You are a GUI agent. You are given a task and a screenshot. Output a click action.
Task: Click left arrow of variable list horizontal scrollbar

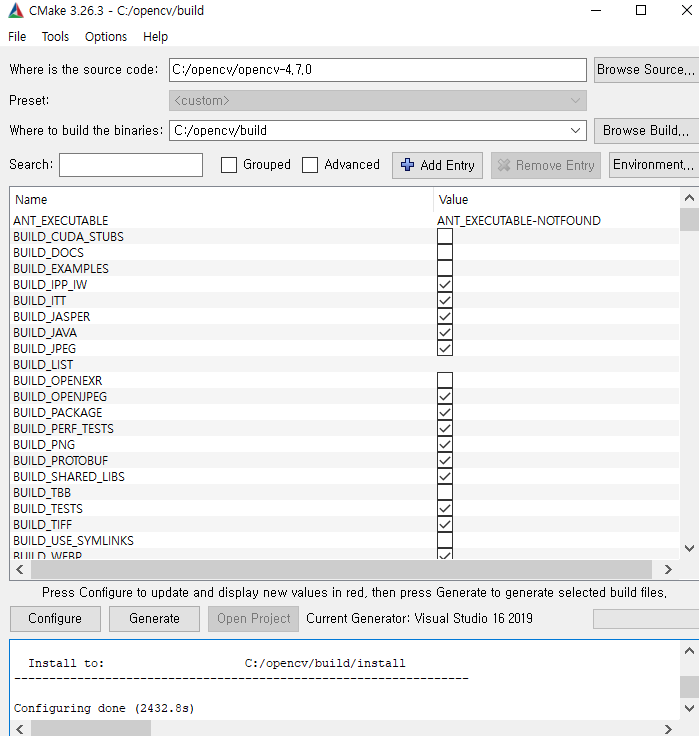tap(20, 570)
